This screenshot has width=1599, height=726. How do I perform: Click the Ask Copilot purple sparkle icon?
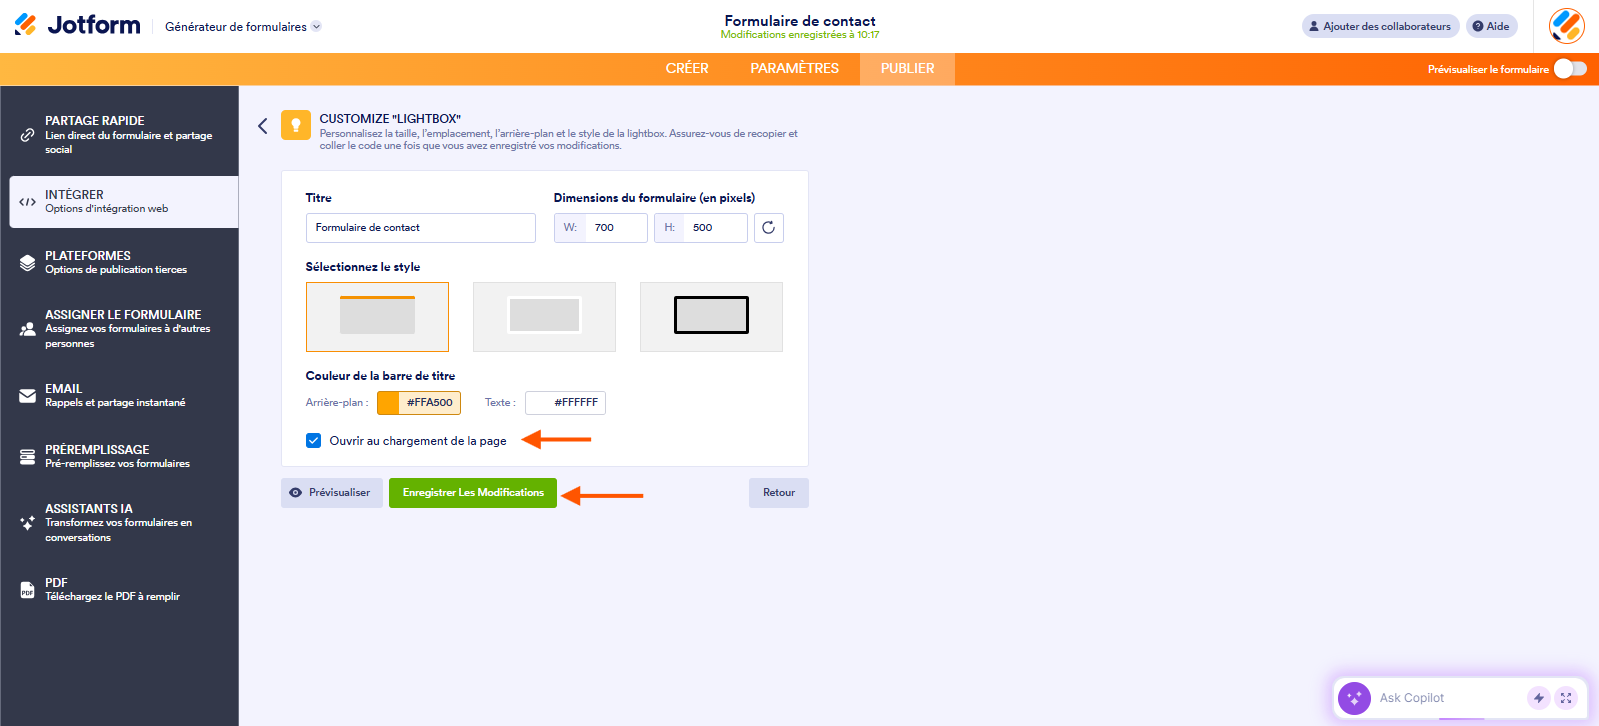coord(1354,698)
